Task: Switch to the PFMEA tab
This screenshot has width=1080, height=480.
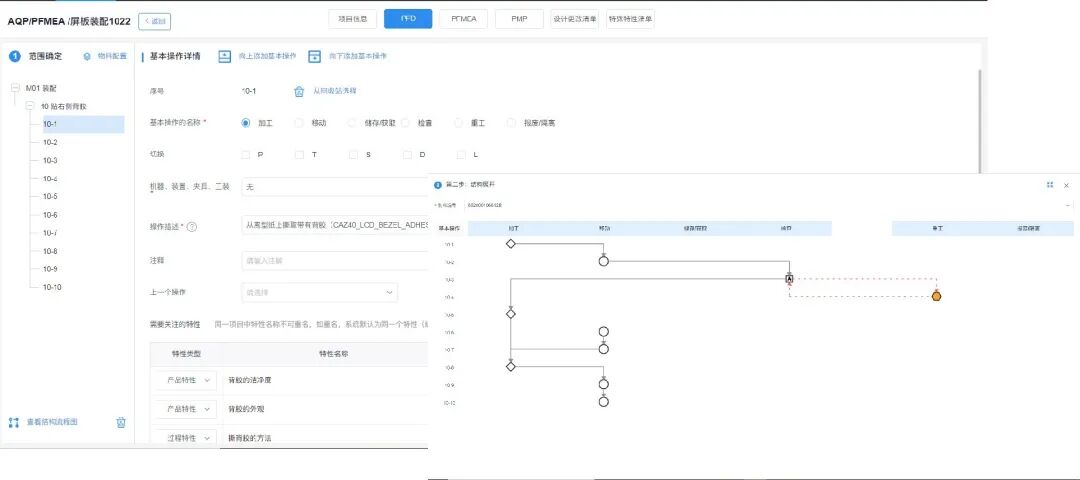Action: 464,19
